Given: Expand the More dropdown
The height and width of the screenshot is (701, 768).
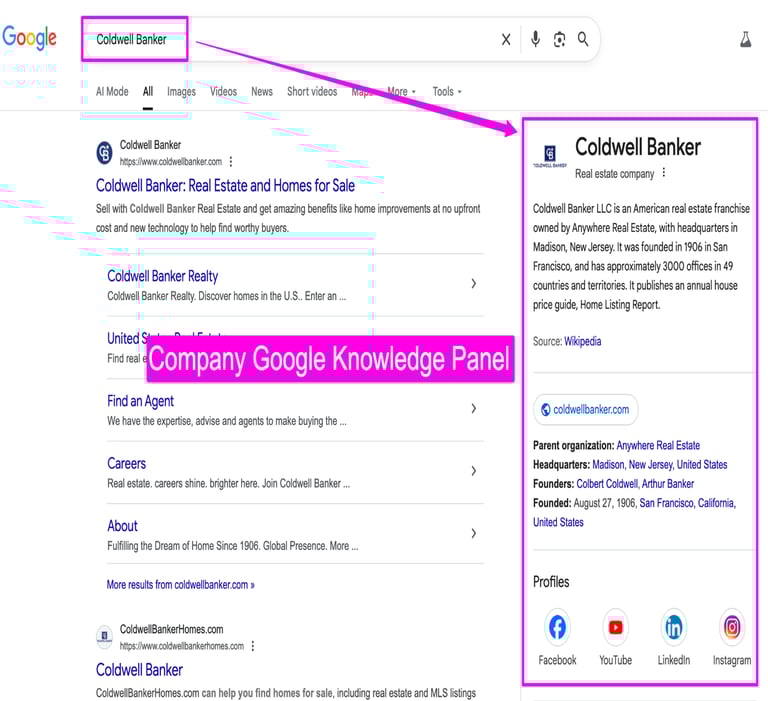Looking at the screenshot, I should (401, 92).
